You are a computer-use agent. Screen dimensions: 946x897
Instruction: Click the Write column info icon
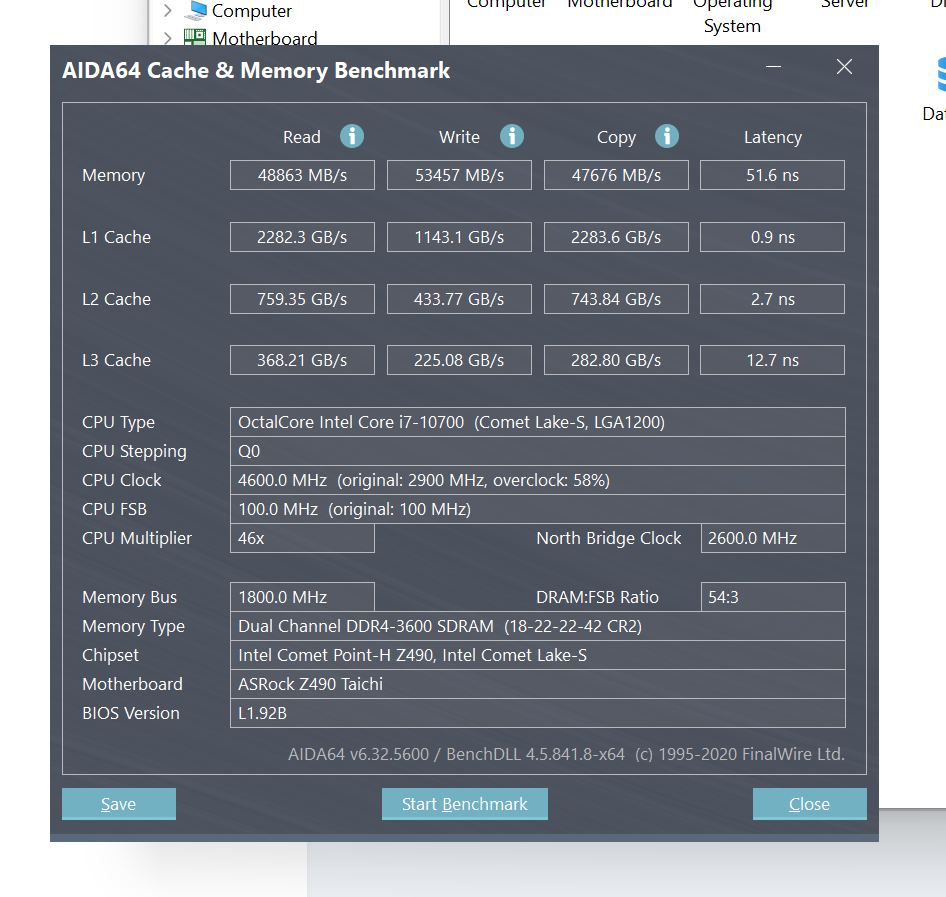pos(511,136)
